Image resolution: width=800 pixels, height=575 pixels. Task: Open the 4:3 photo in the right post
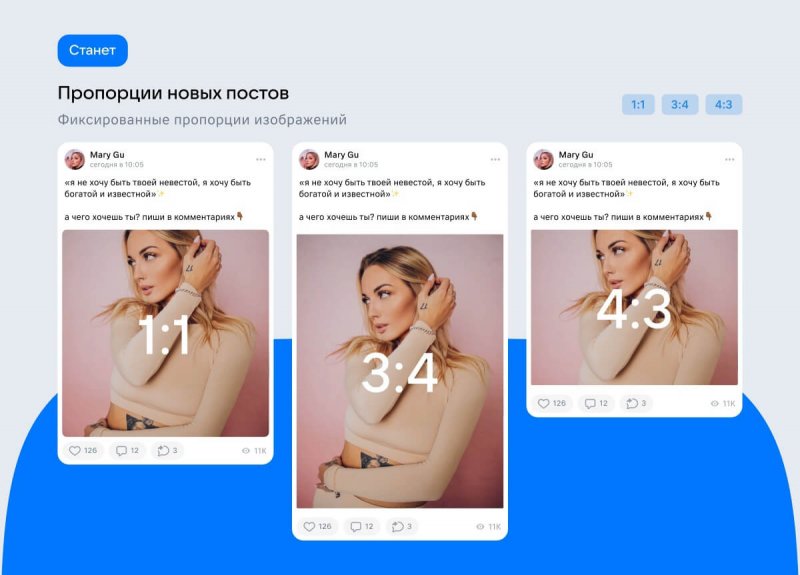click(x=634, y=307)
